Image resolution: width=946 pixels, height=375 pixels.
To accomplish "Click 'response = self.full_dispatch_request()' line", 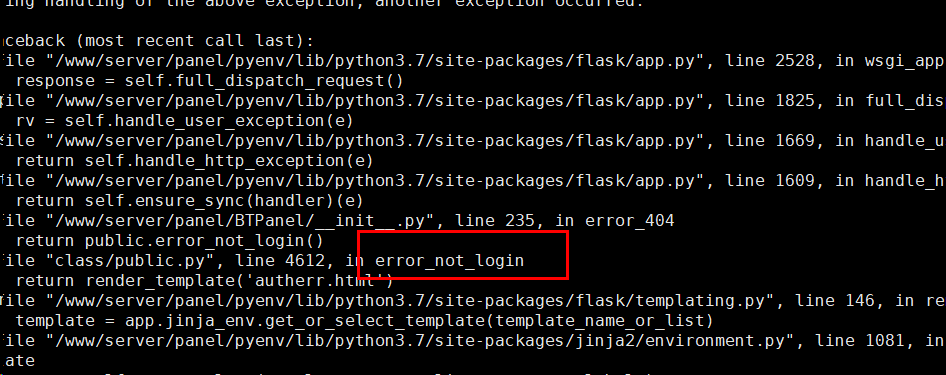I will click(x=209, y=81).
